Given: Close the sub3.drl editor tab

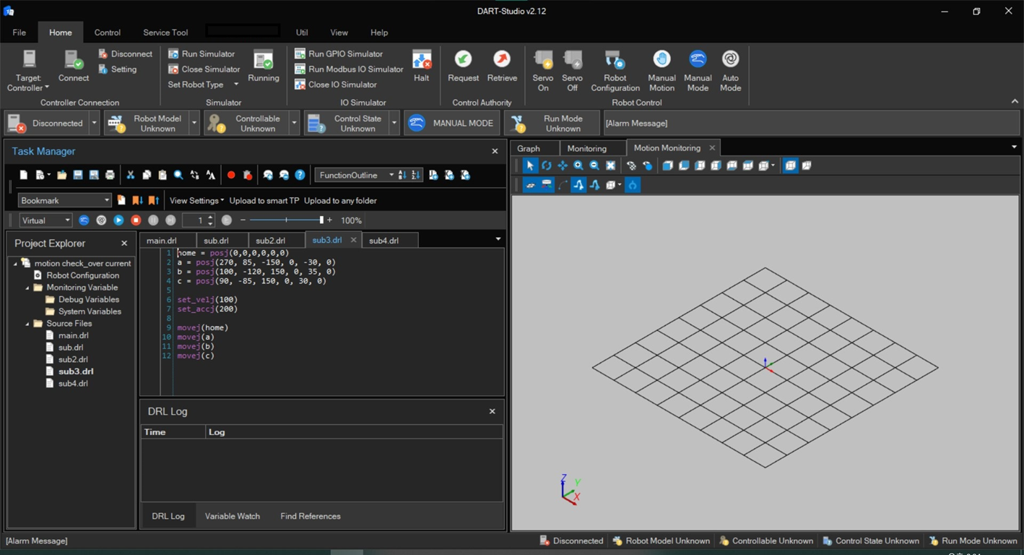Looking at the screenshot, I should 353,240.
